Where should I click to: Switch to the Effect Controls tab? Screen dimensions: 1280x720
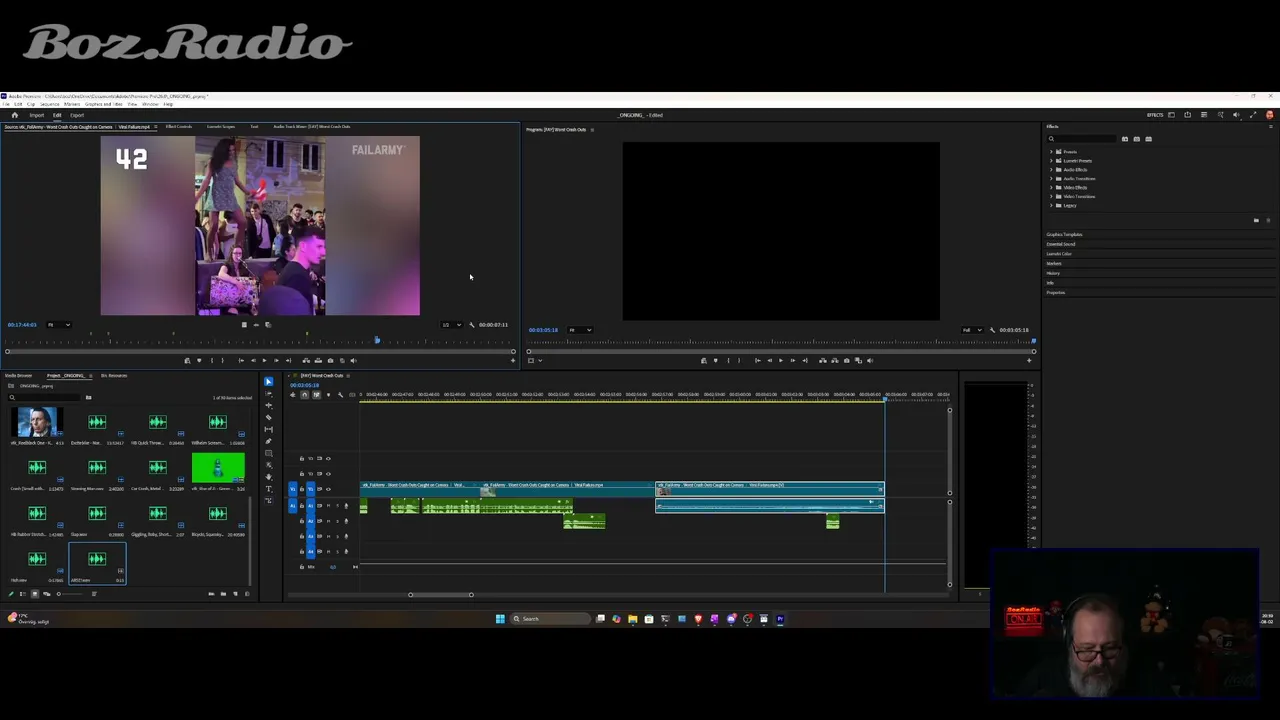point(179,127)
